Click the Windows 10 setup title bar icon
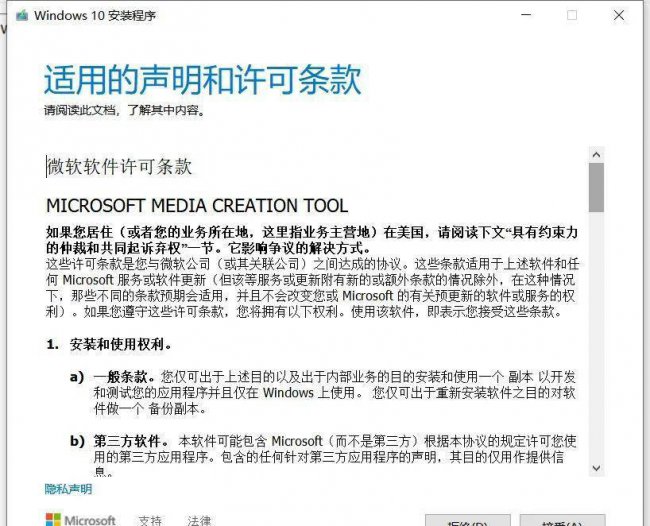 (22, 16)
